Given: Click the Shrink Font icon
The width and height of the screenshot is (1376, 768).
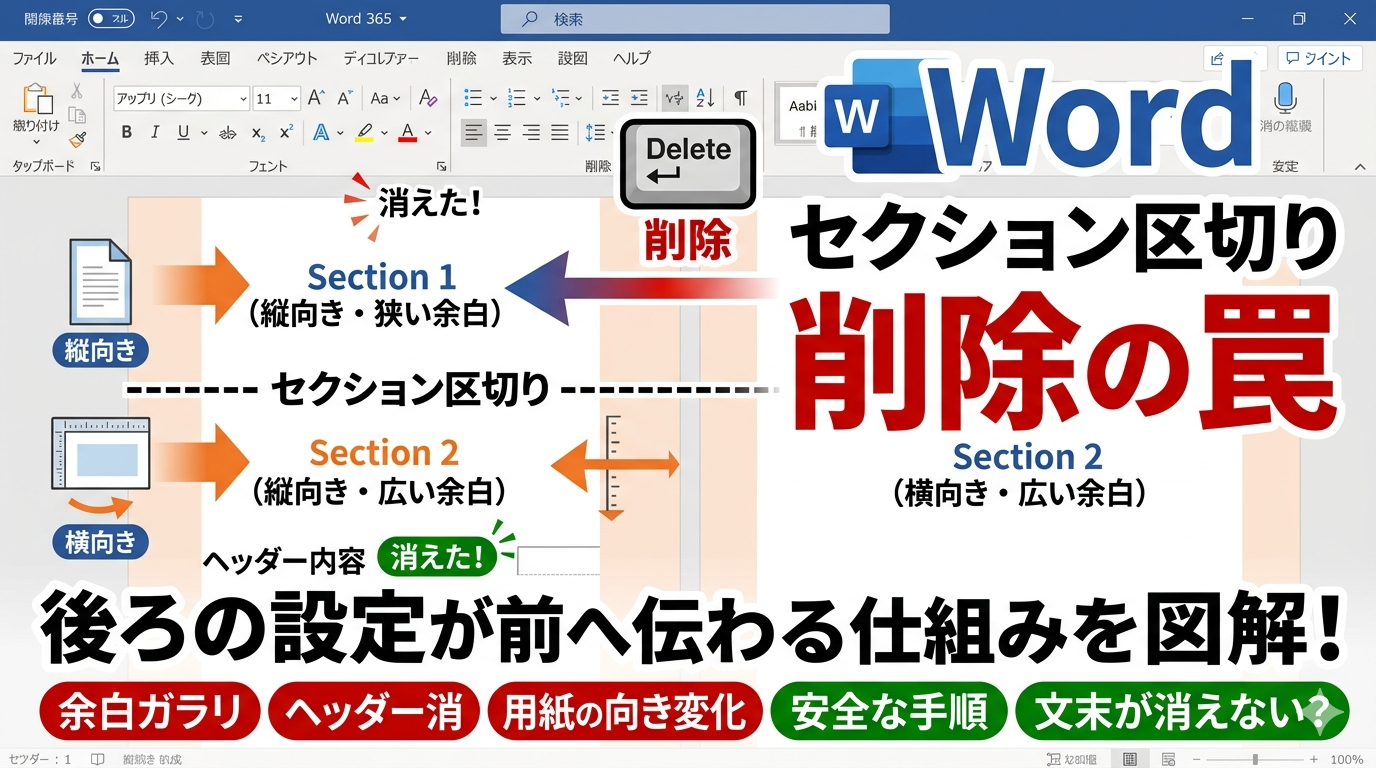Looking at the screenshot, I should pos(345,98).
